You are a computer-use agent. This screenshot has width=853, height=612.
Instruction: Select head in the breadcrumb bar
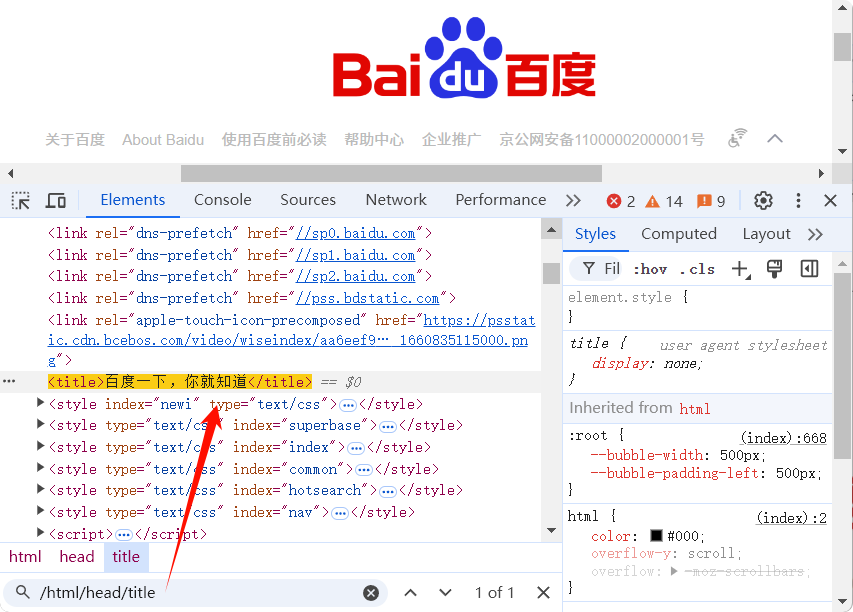77,557
